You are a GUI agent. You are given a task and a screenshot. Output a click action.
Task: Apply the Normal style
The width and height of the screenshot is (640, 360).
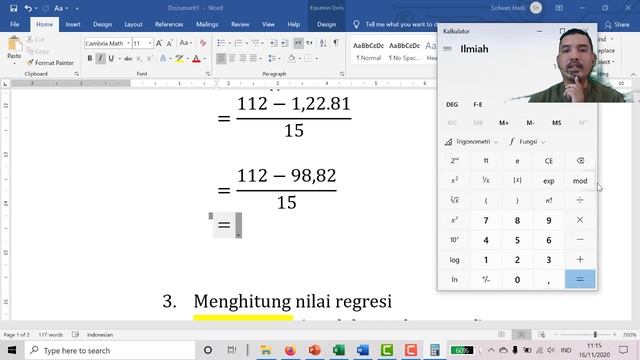click(368, 51)
